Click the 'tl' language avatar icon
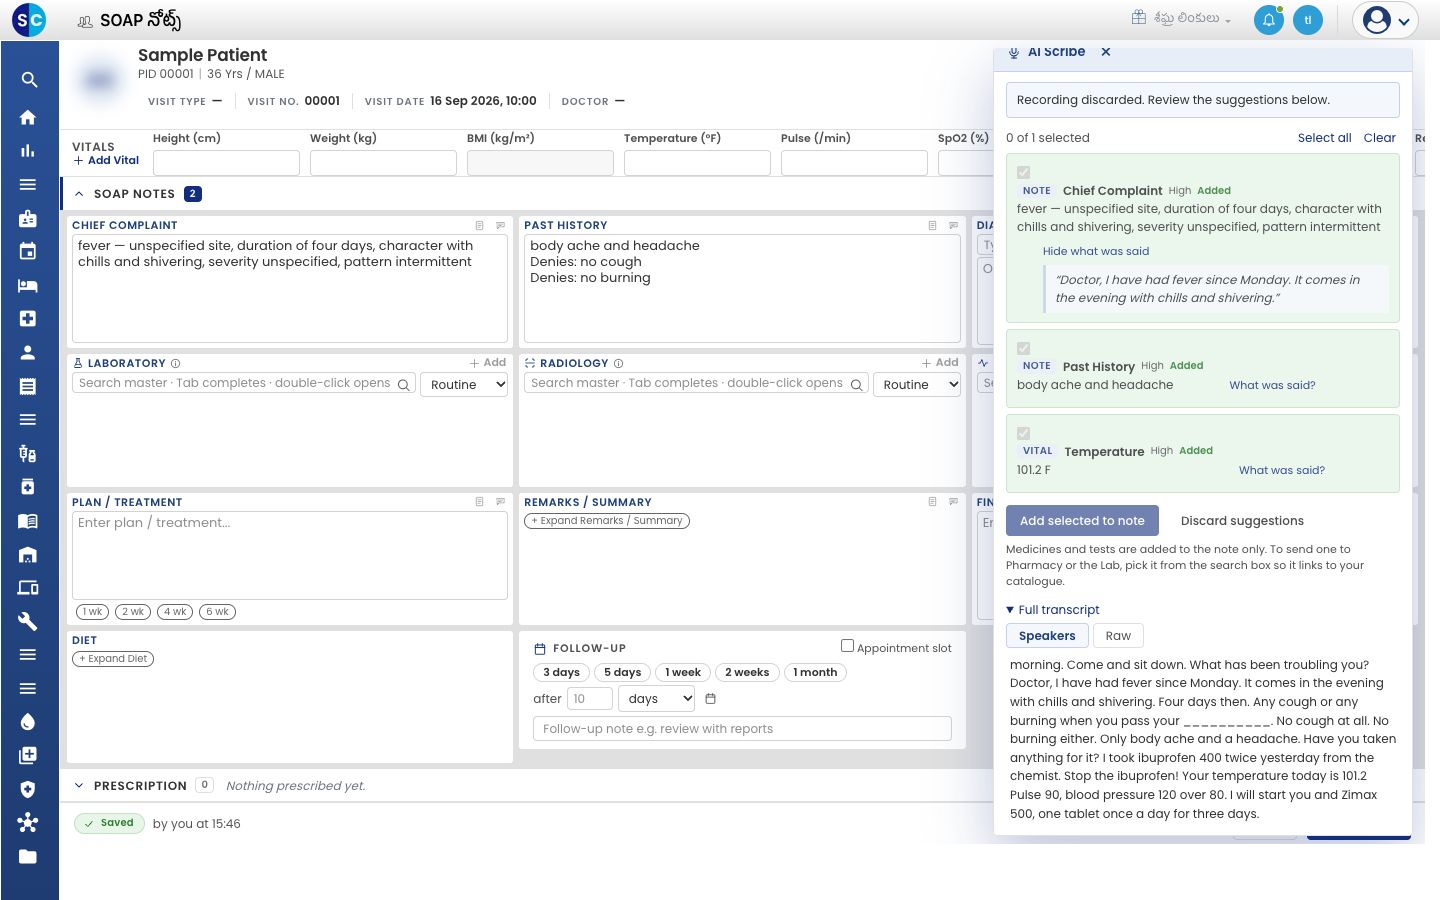 click(x=1308, y=20)
